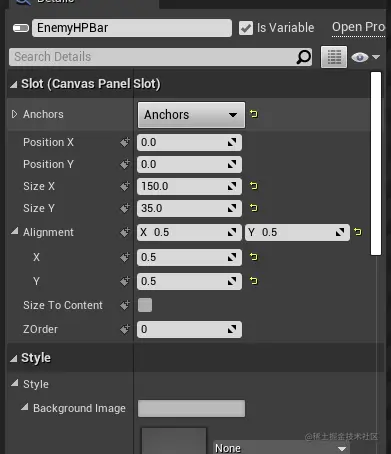Screen dimensions: 391x454
Task: Open the Position X binding icon
Action: [125, 142]
